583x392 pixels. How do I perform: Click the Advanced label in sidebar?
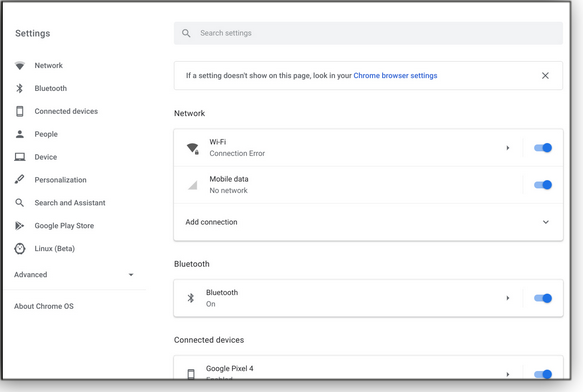(x=30, y=274)
